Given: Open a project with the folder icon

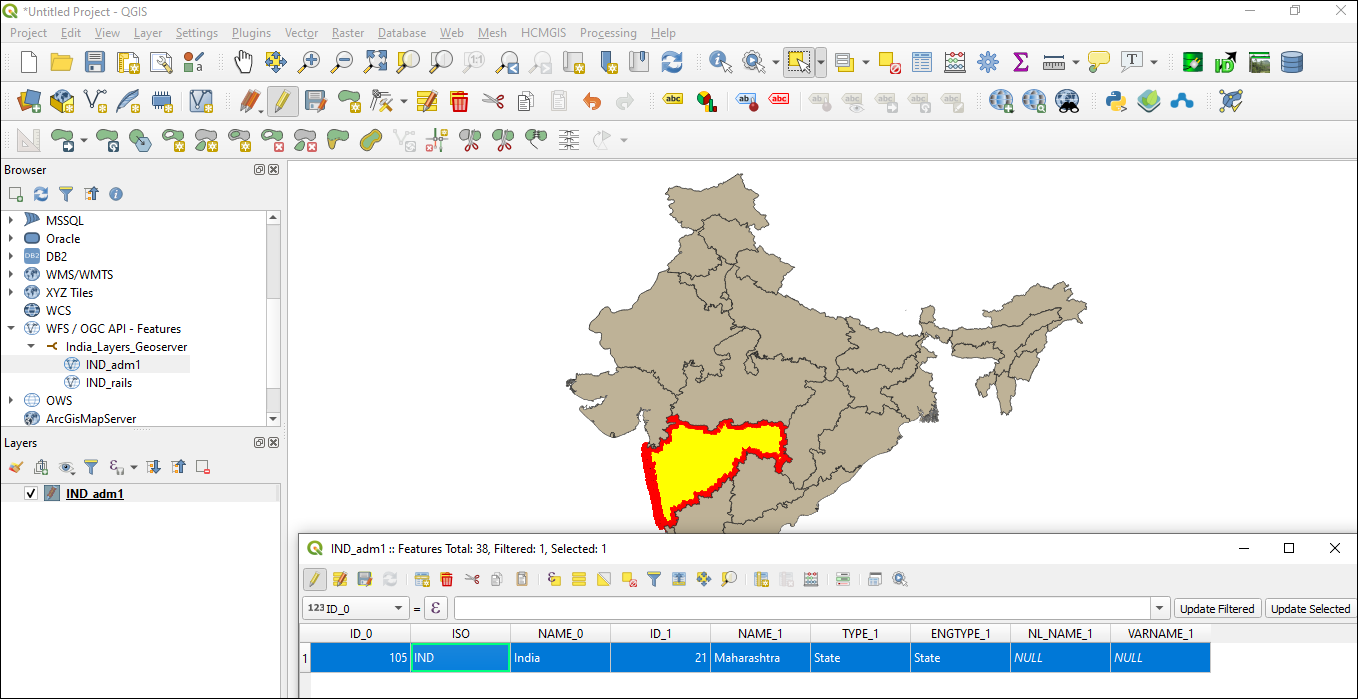Looking at the screenshot, I should click(62, 62).
